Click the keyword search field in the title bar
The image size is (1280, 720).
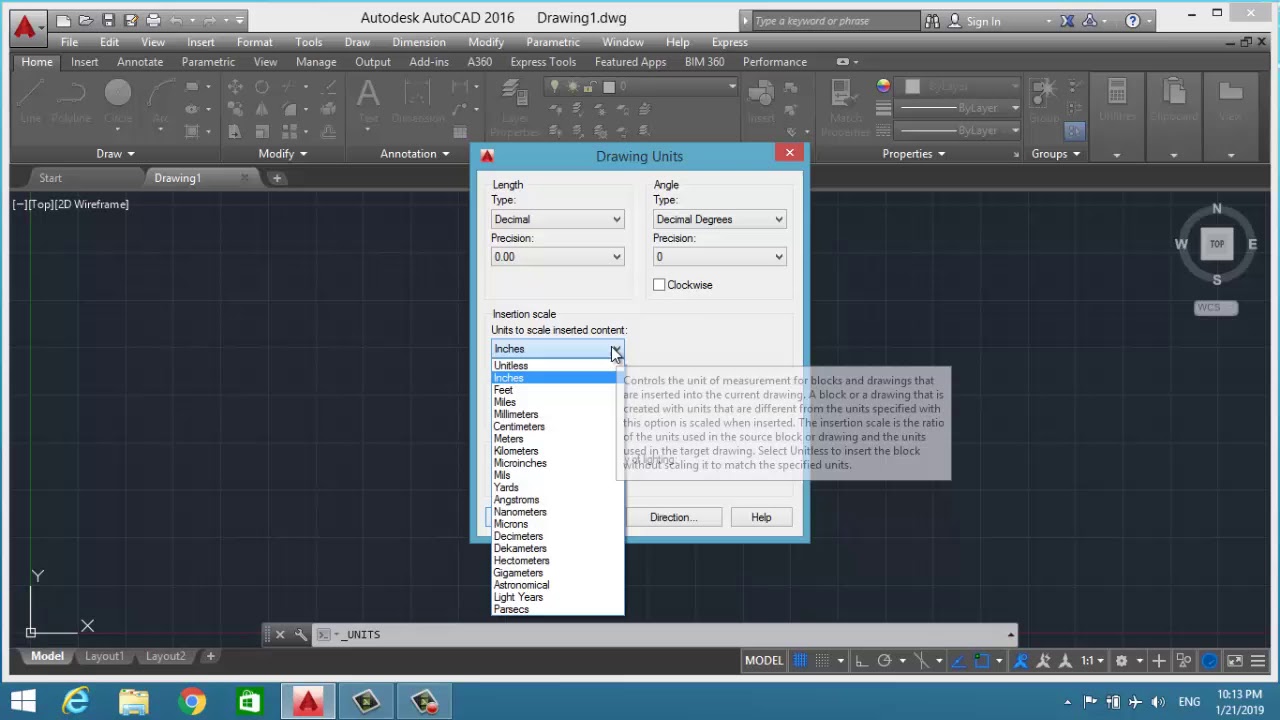[x=835, y=21]
